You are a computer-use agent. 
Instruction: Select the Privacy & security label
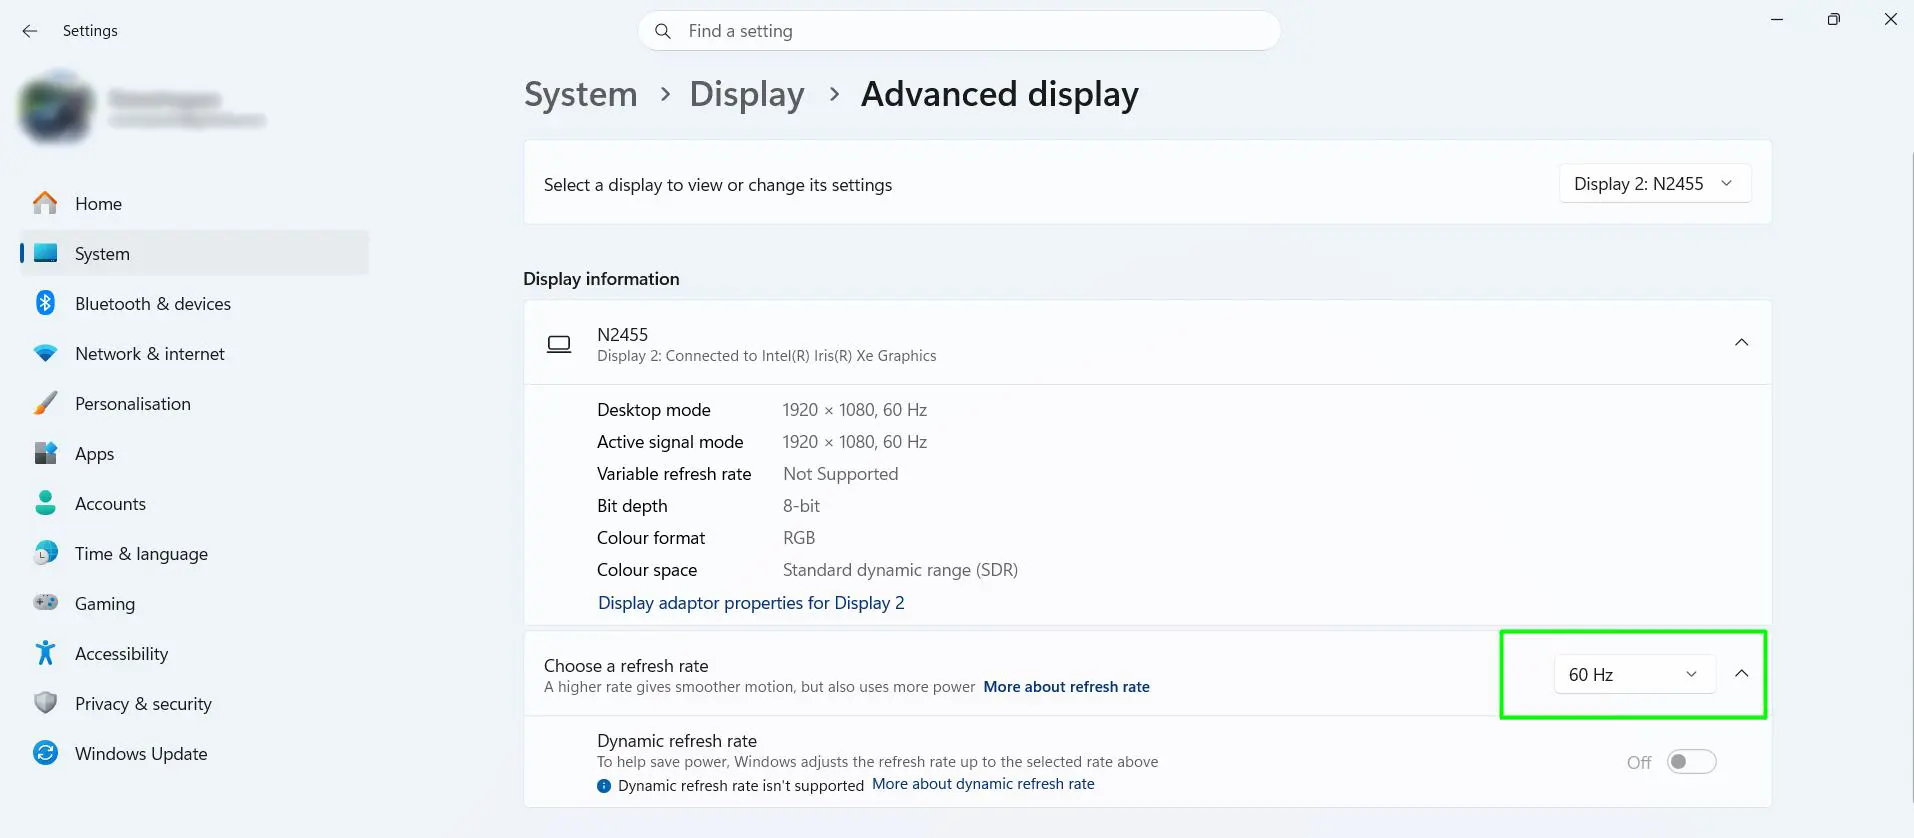pyautogui.click(x=143, y=703)
